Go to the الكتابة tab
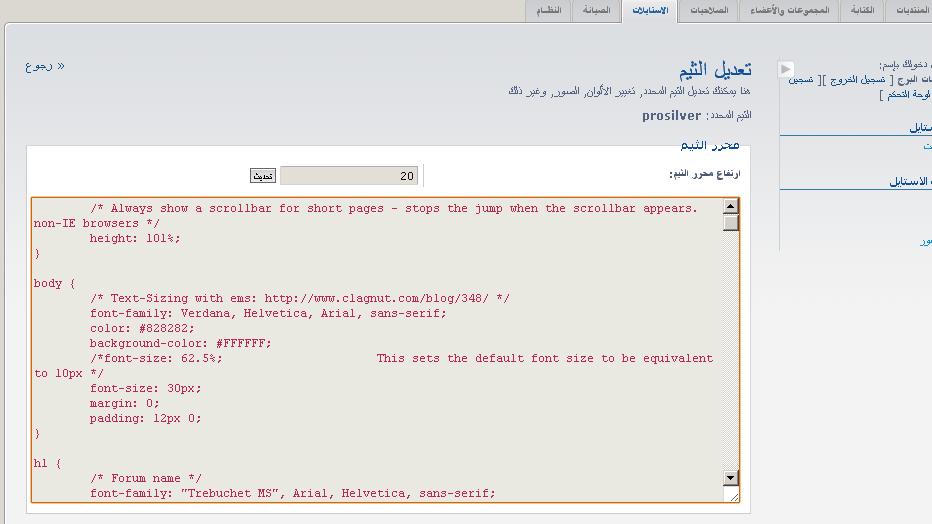The image size is (932, 524). pos(862,11)
